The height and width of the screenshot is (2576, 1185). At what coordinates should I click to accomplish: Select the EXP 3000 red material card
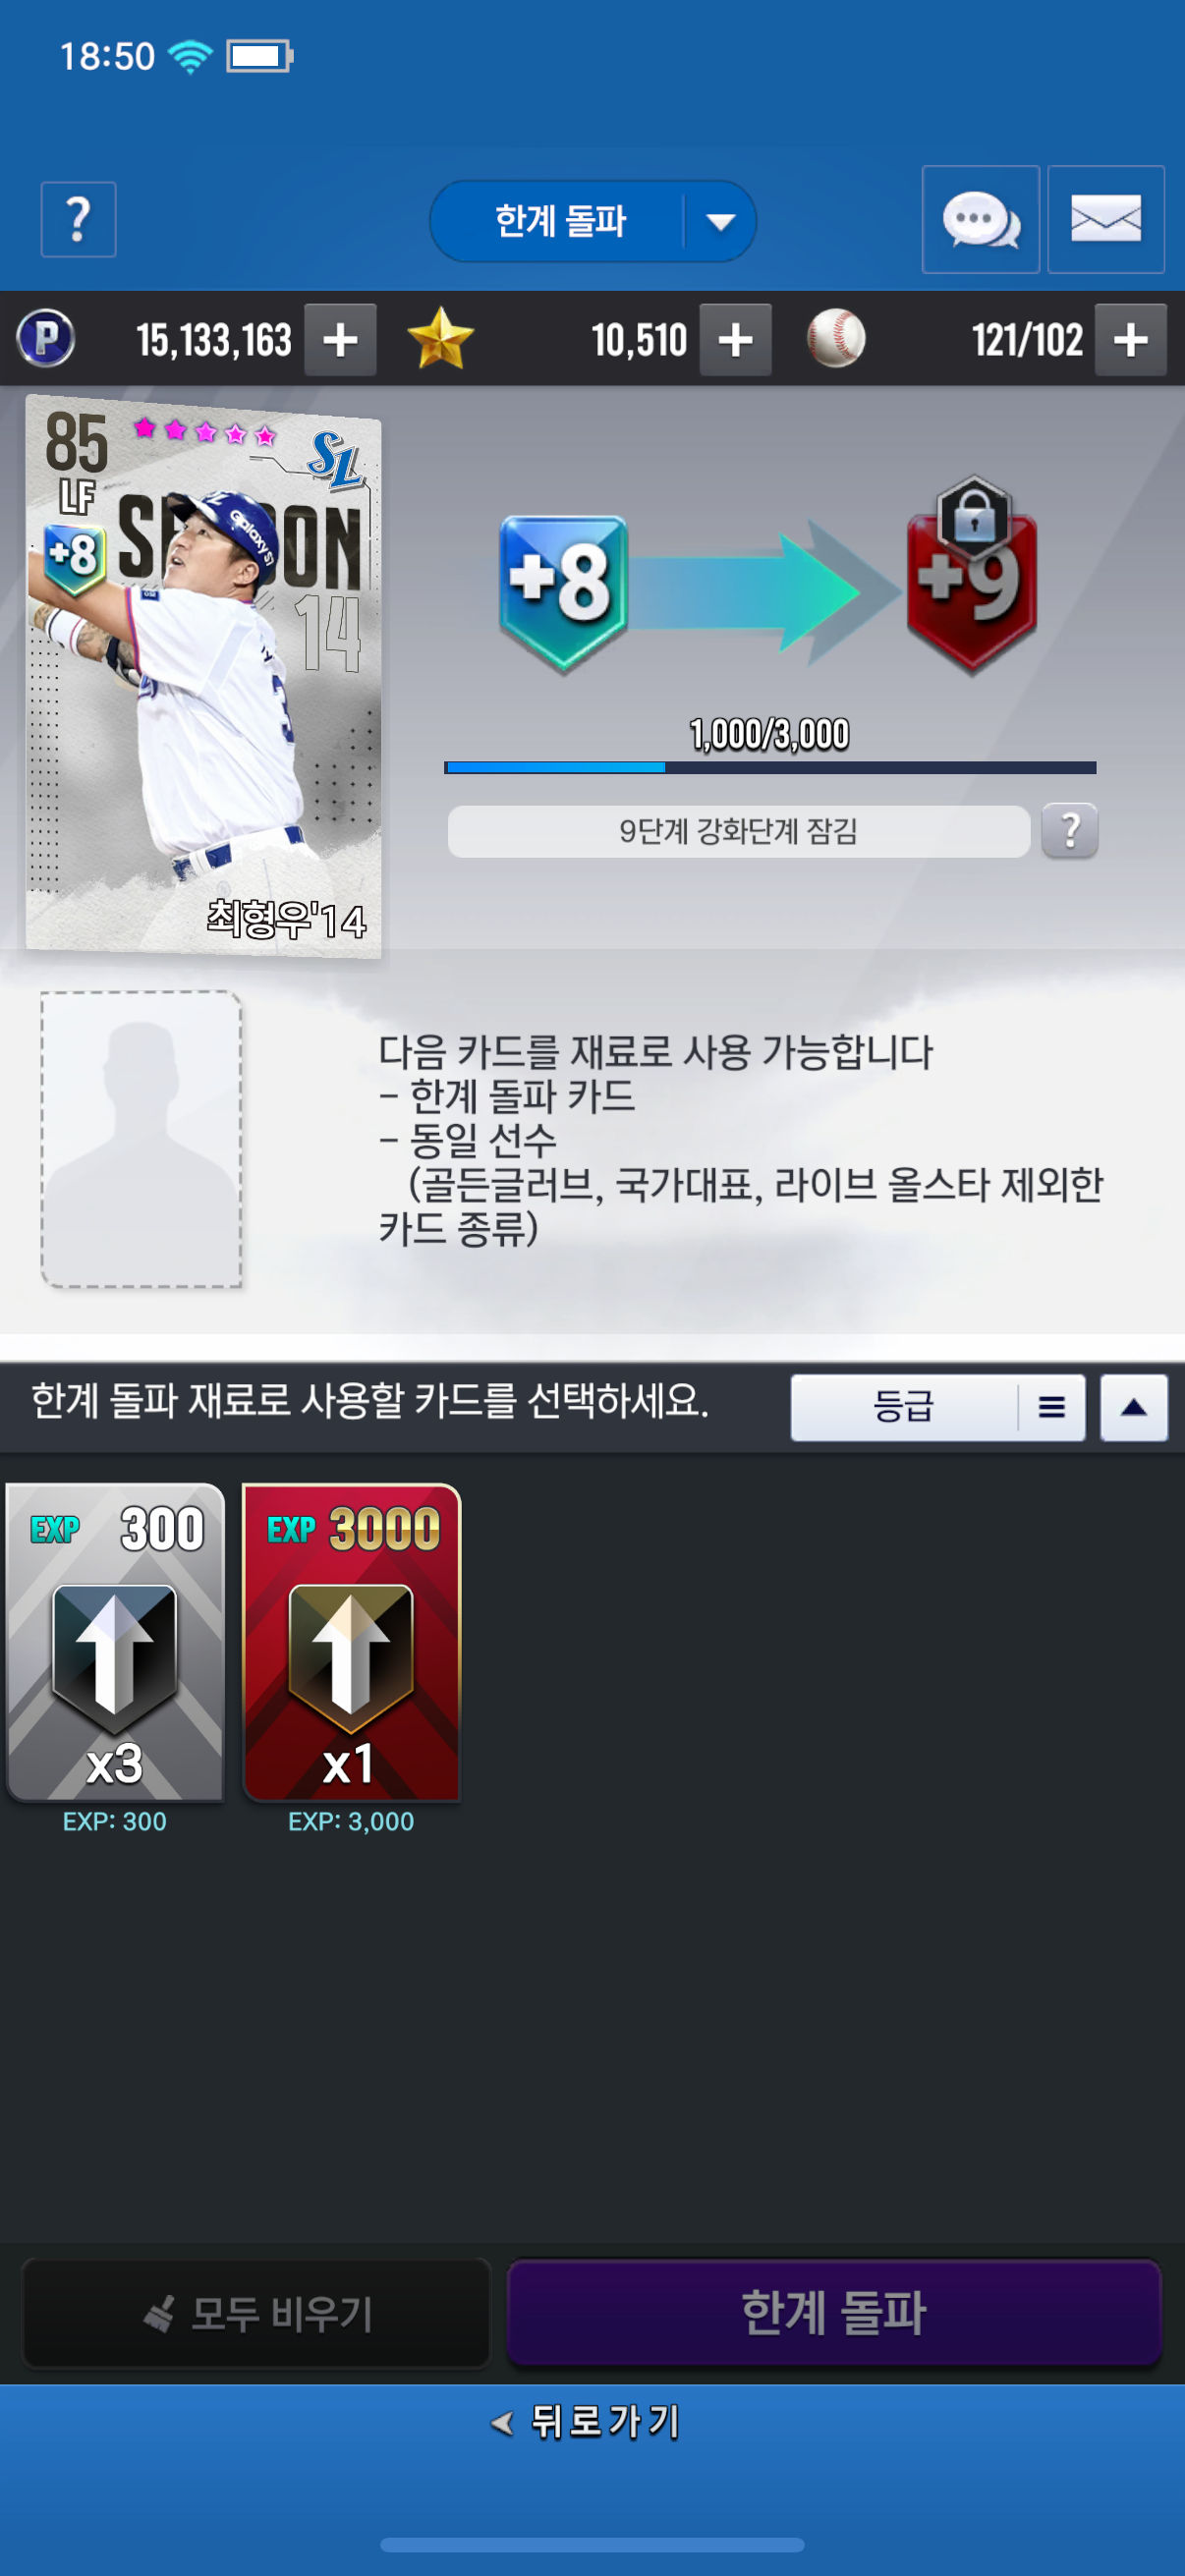coord(351,1643)
